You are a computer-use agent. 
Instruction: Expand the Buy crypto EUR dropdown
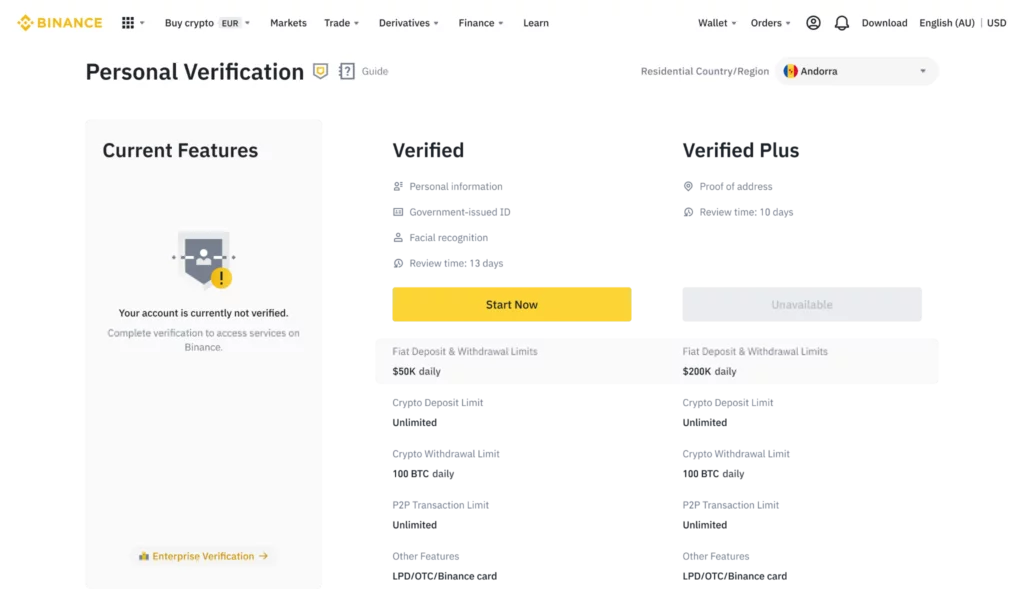pos(207,23)
